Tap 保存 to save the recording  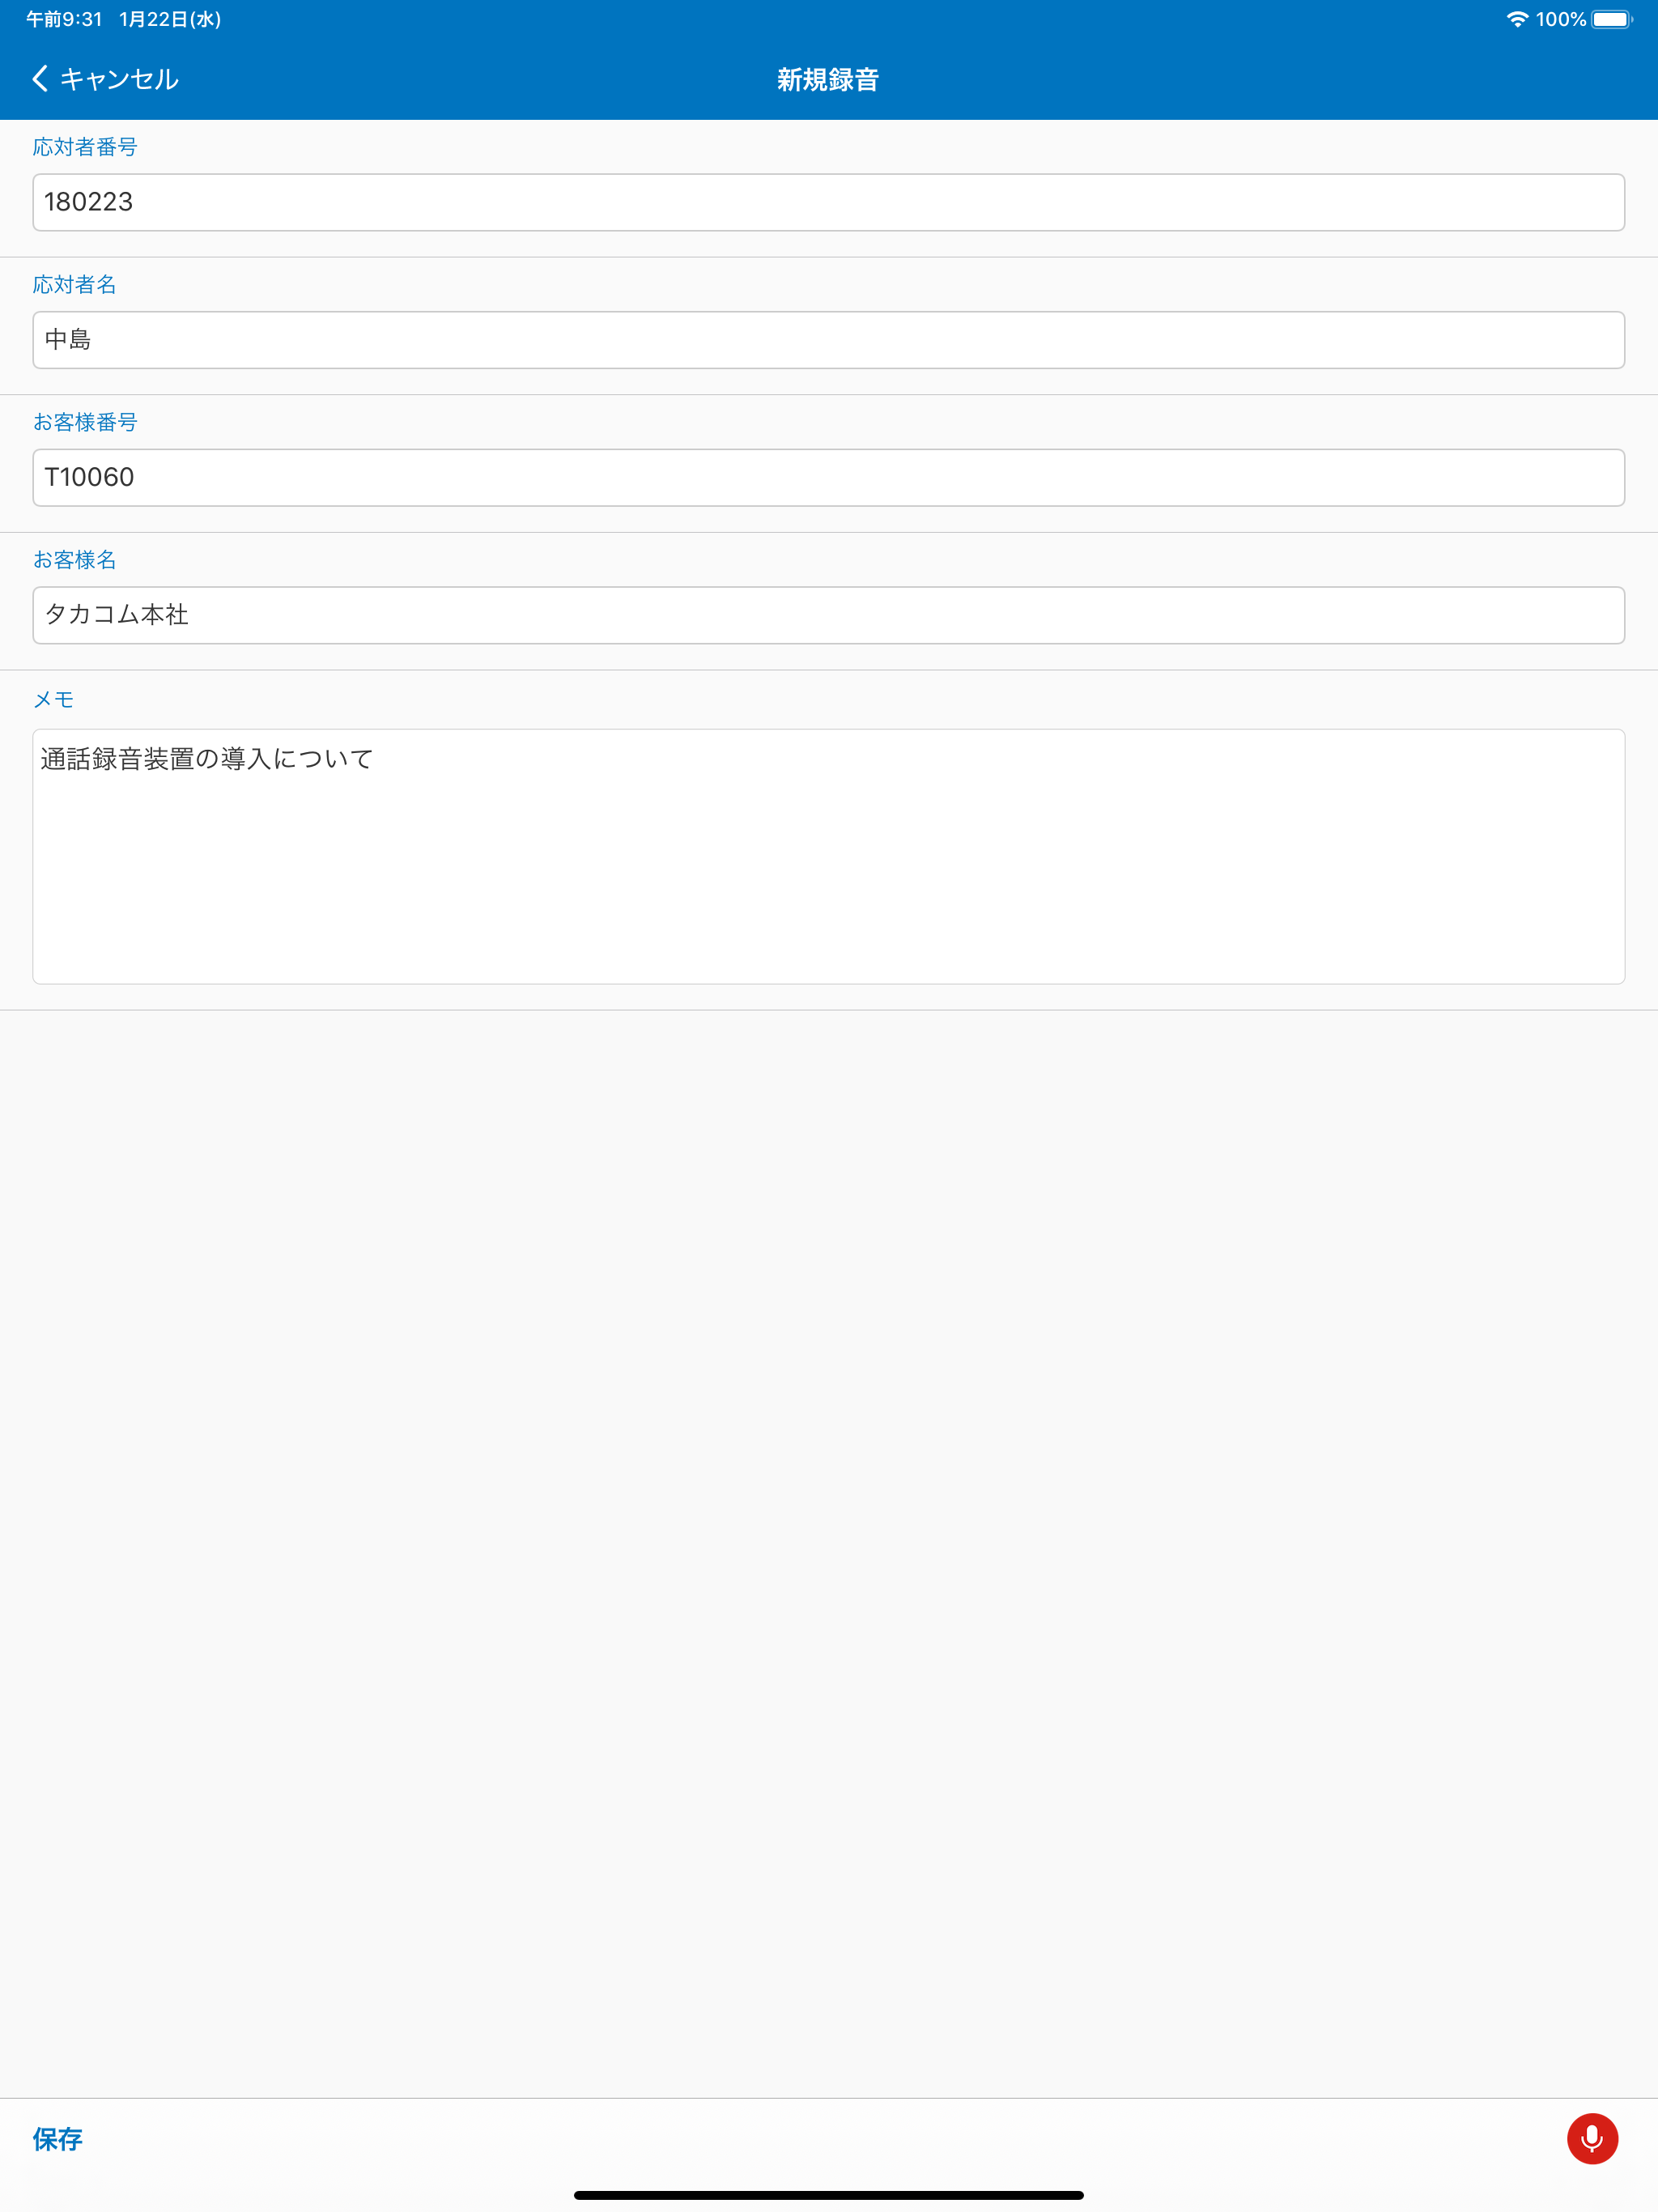57,2138
